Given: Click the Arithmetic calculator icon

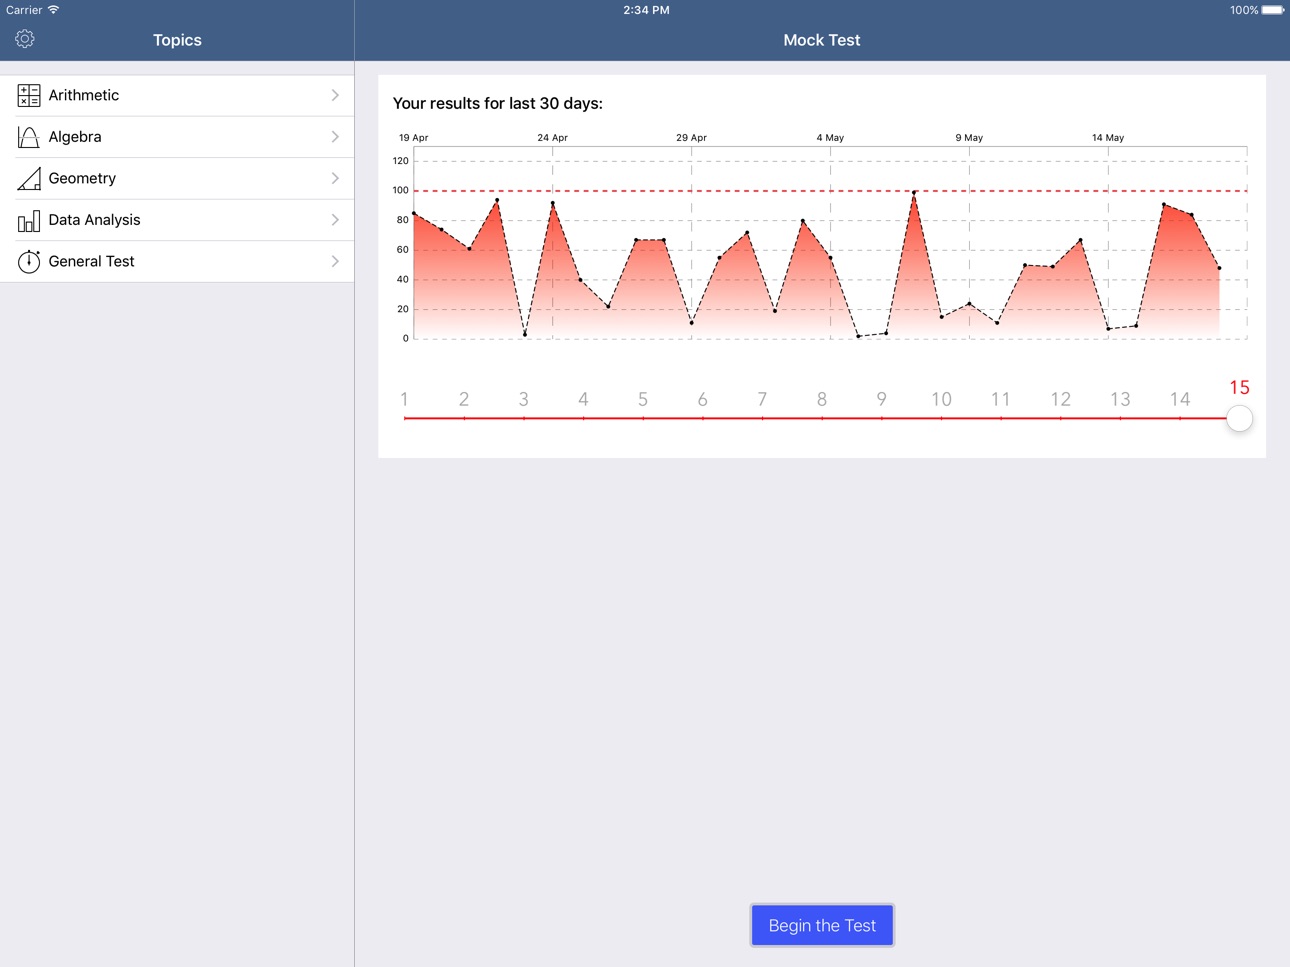Looking at the screenshot, I should [x=29, y=95].
